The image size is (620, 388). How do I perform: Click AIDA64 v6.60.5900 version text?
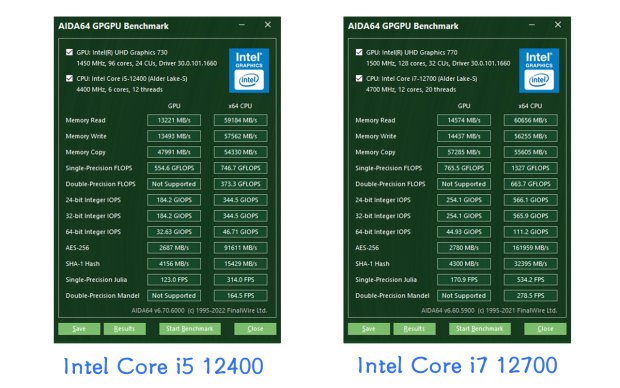pos(448,310)
